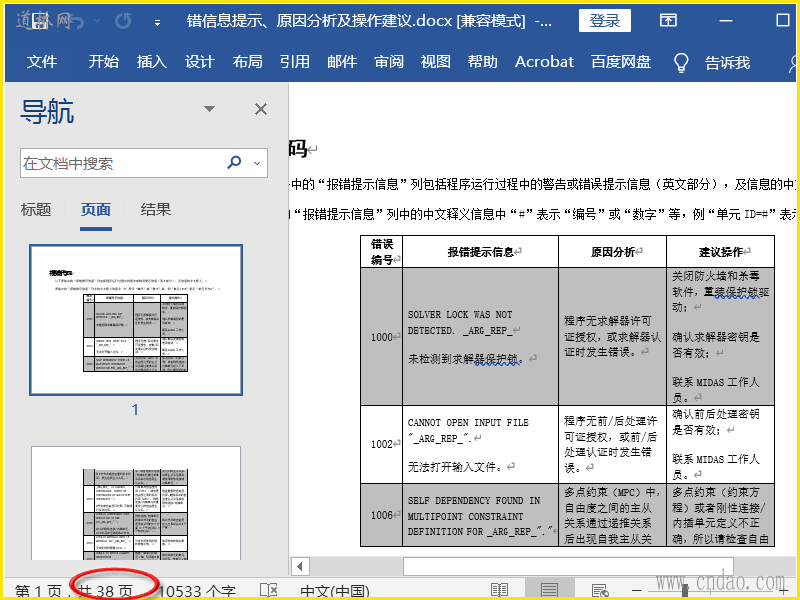Switch to the 审阅 ribbon tab
Image resolution: width=800 pixels, height=600 pixels.
(x=389, y=62)
